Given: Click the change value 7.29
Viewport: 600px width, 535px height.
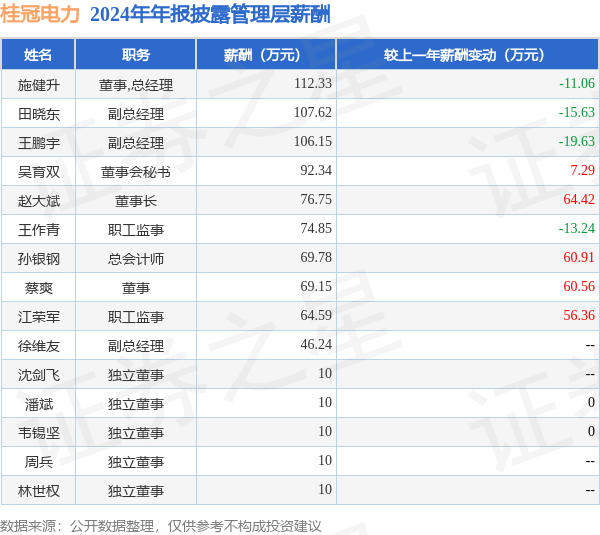Looking at the screenshot, I should click(x=582, y=170).
